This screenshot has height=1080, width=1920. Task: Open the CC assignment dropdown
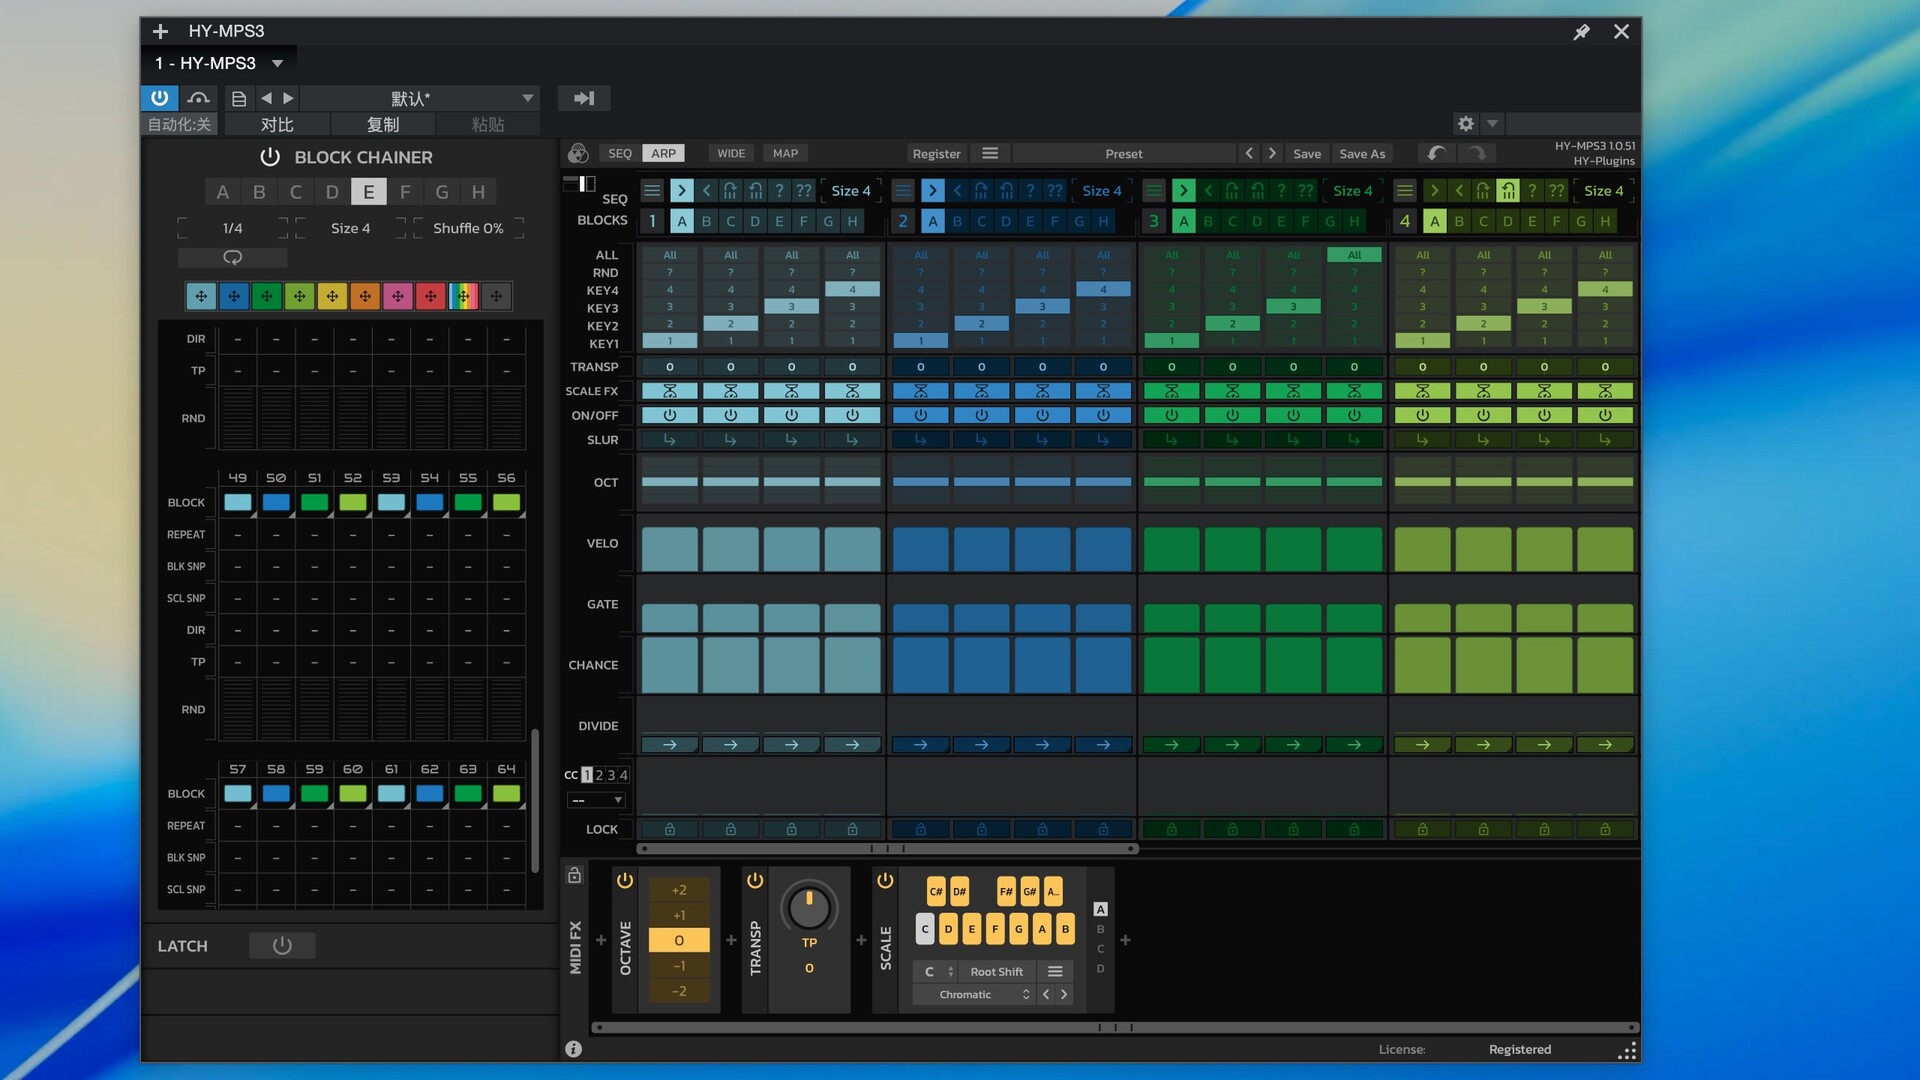597,800
